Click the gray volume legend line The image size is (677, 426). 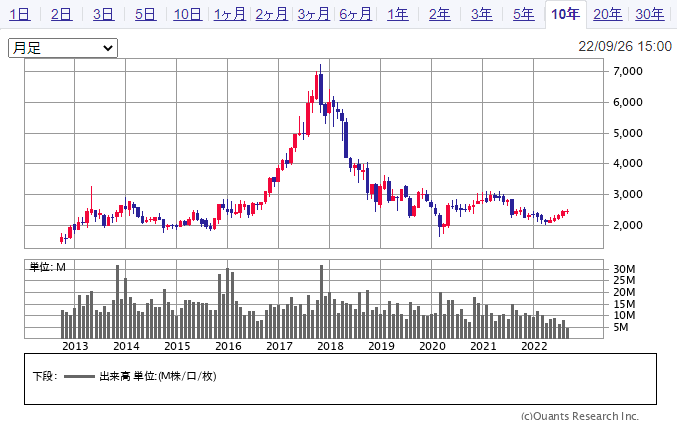coord(79,377)
